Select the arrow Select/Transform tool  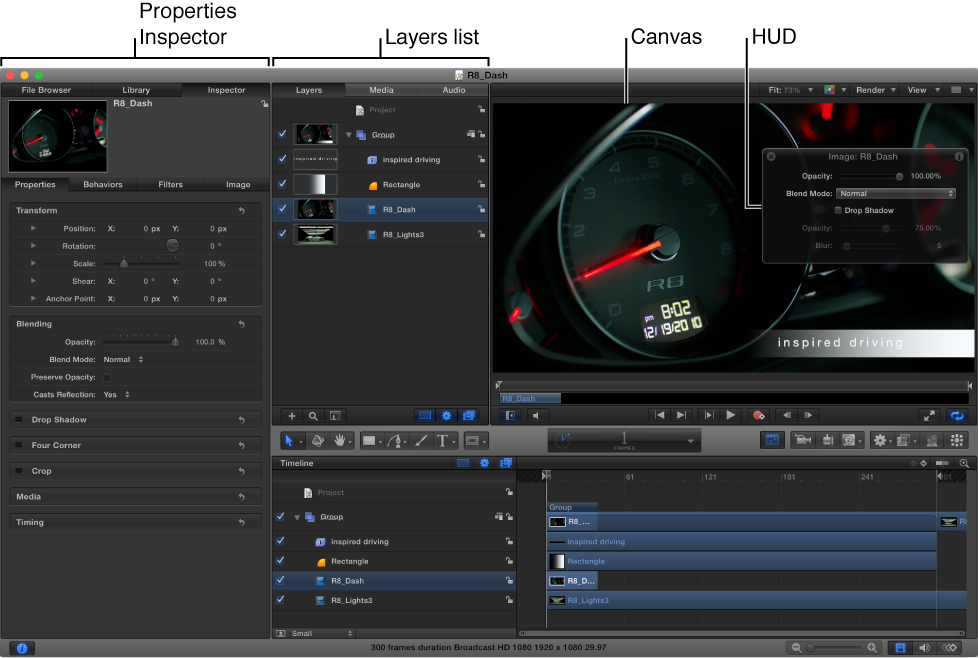[x=288, y=440]
